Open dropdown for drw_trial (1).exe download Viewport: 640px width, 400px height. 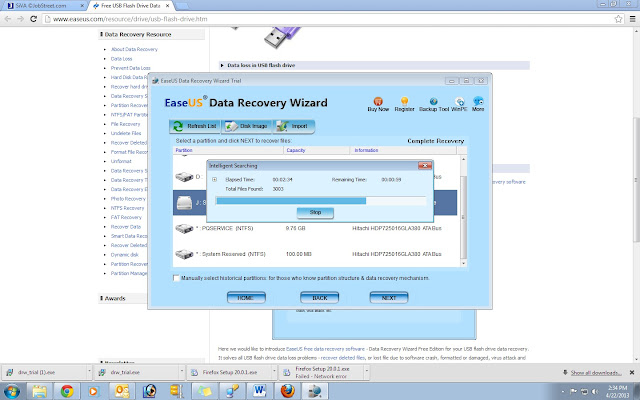89,372
